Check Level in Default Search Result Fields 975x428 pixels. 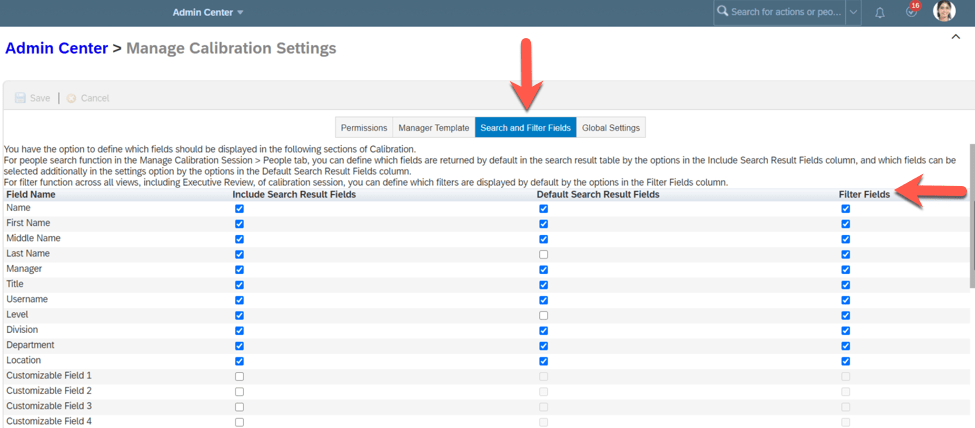[543, 316]
